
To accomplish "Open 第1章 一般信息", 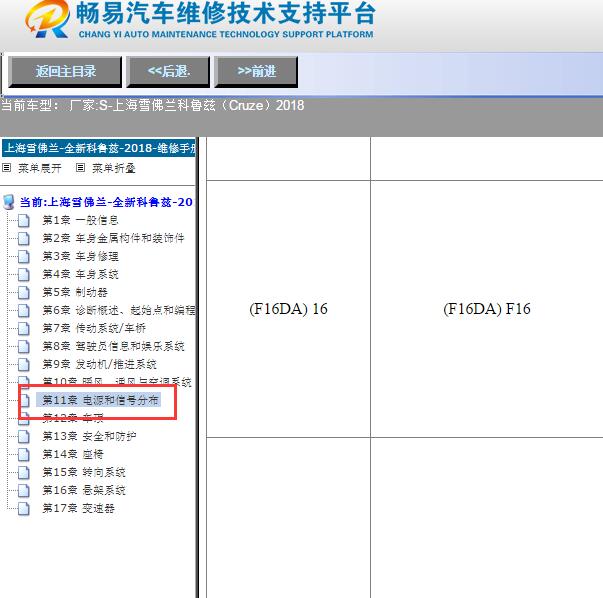I will [80, 220].
